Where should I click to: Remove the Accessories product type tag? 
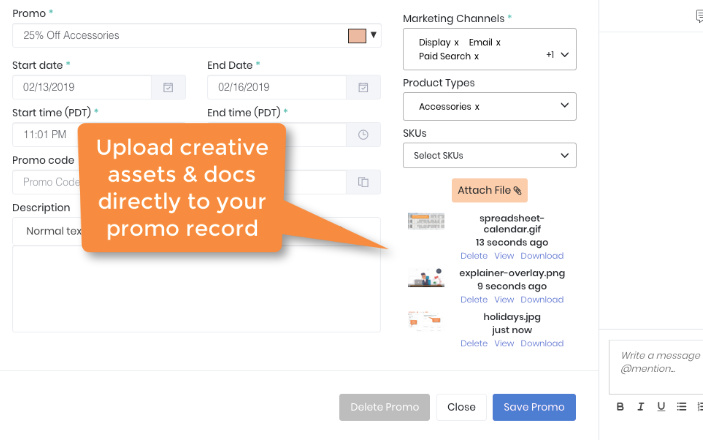point(477,107)
